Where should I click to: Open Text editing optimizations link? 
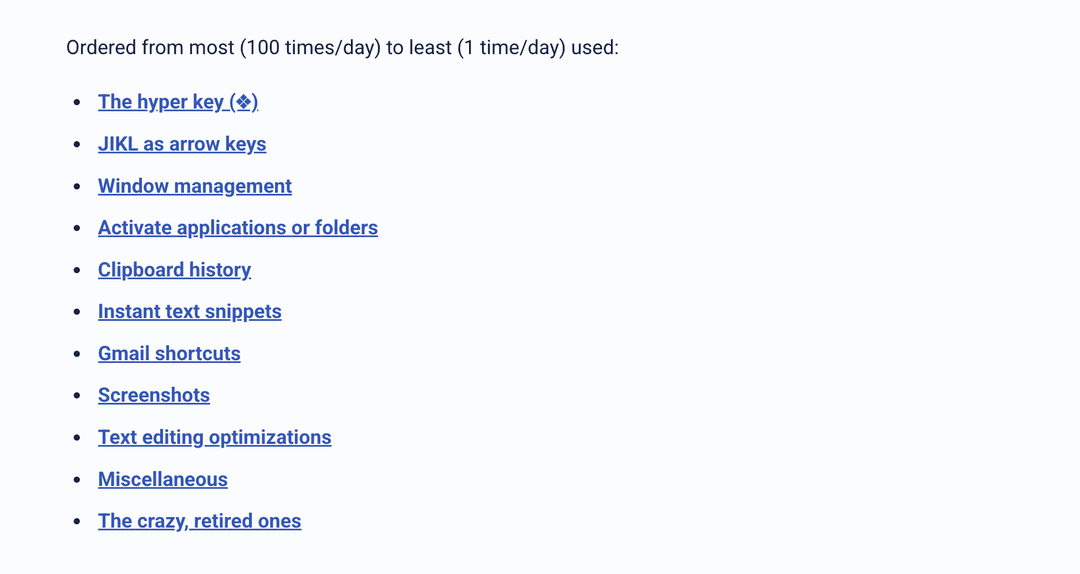[214, 438]
